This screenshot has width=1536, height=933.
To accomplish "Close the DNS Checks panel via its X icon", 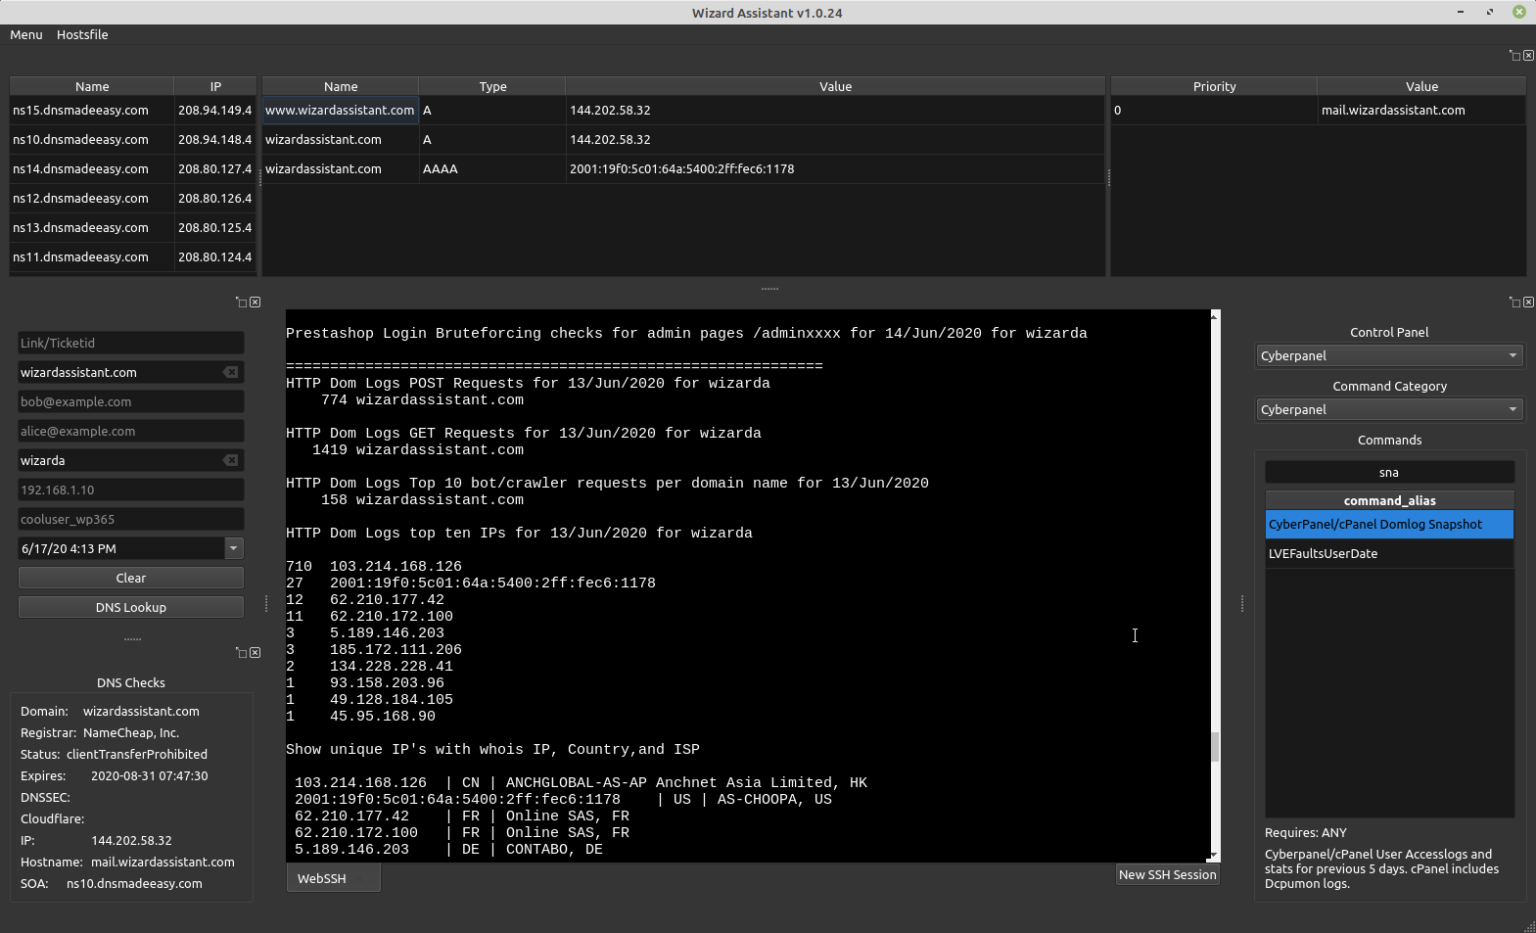I will point(255,653).
